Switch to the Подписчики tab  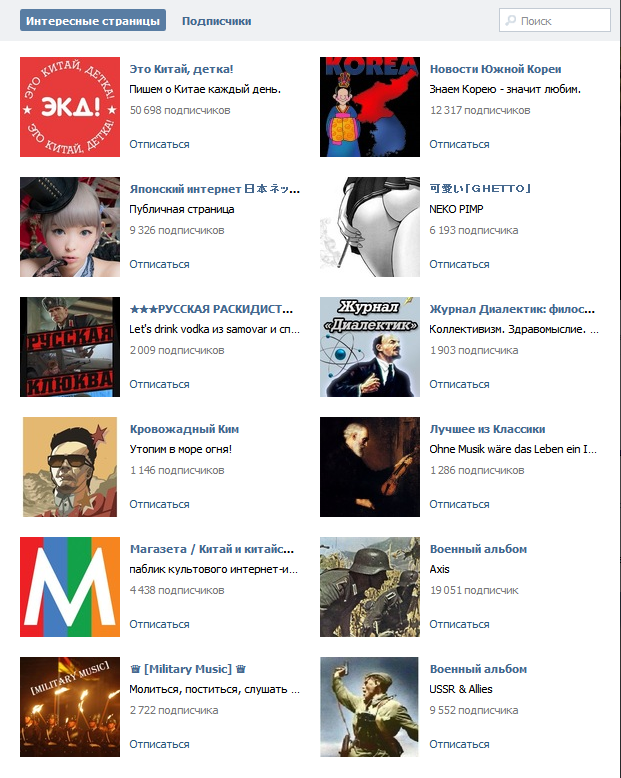[x=216, y=21]
